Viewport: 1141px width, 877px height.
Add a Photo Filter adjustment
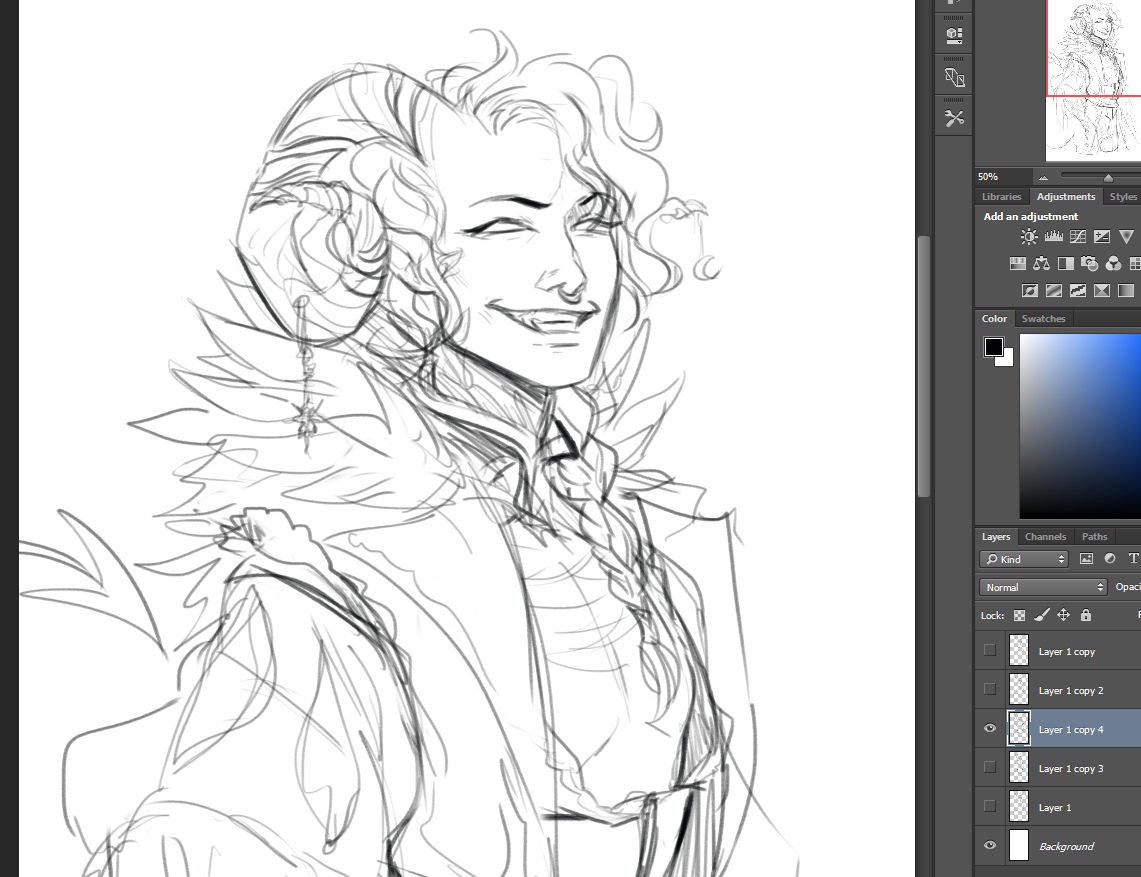pyautogui.click(x=1089, y=263)
